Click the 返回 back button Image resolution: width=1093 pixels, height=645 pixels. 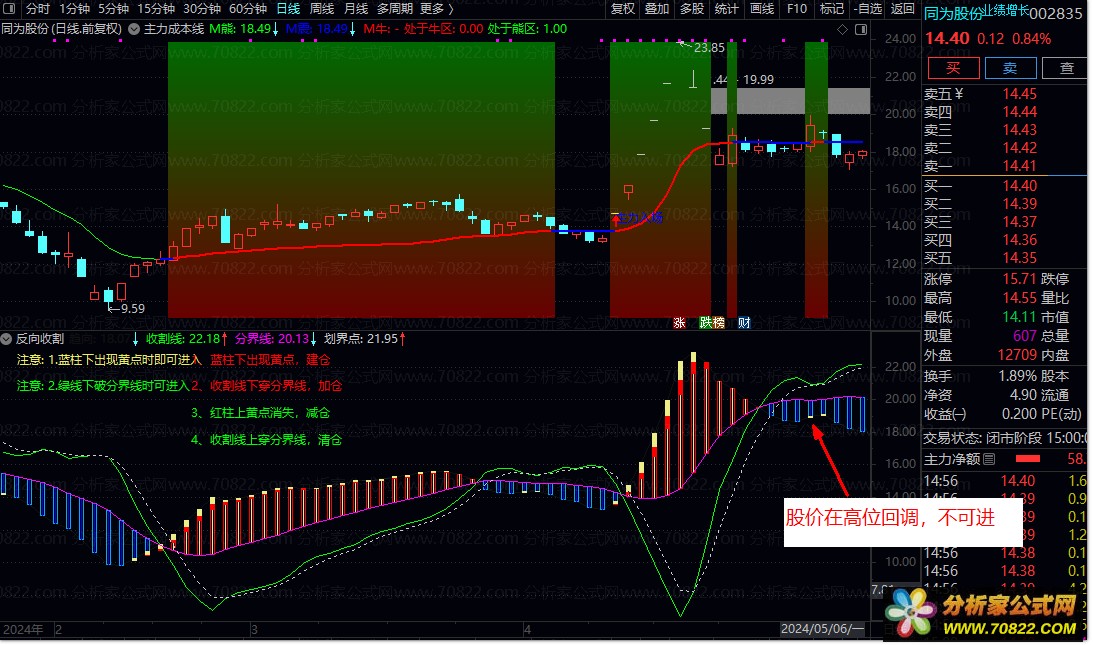coord(903,9)
